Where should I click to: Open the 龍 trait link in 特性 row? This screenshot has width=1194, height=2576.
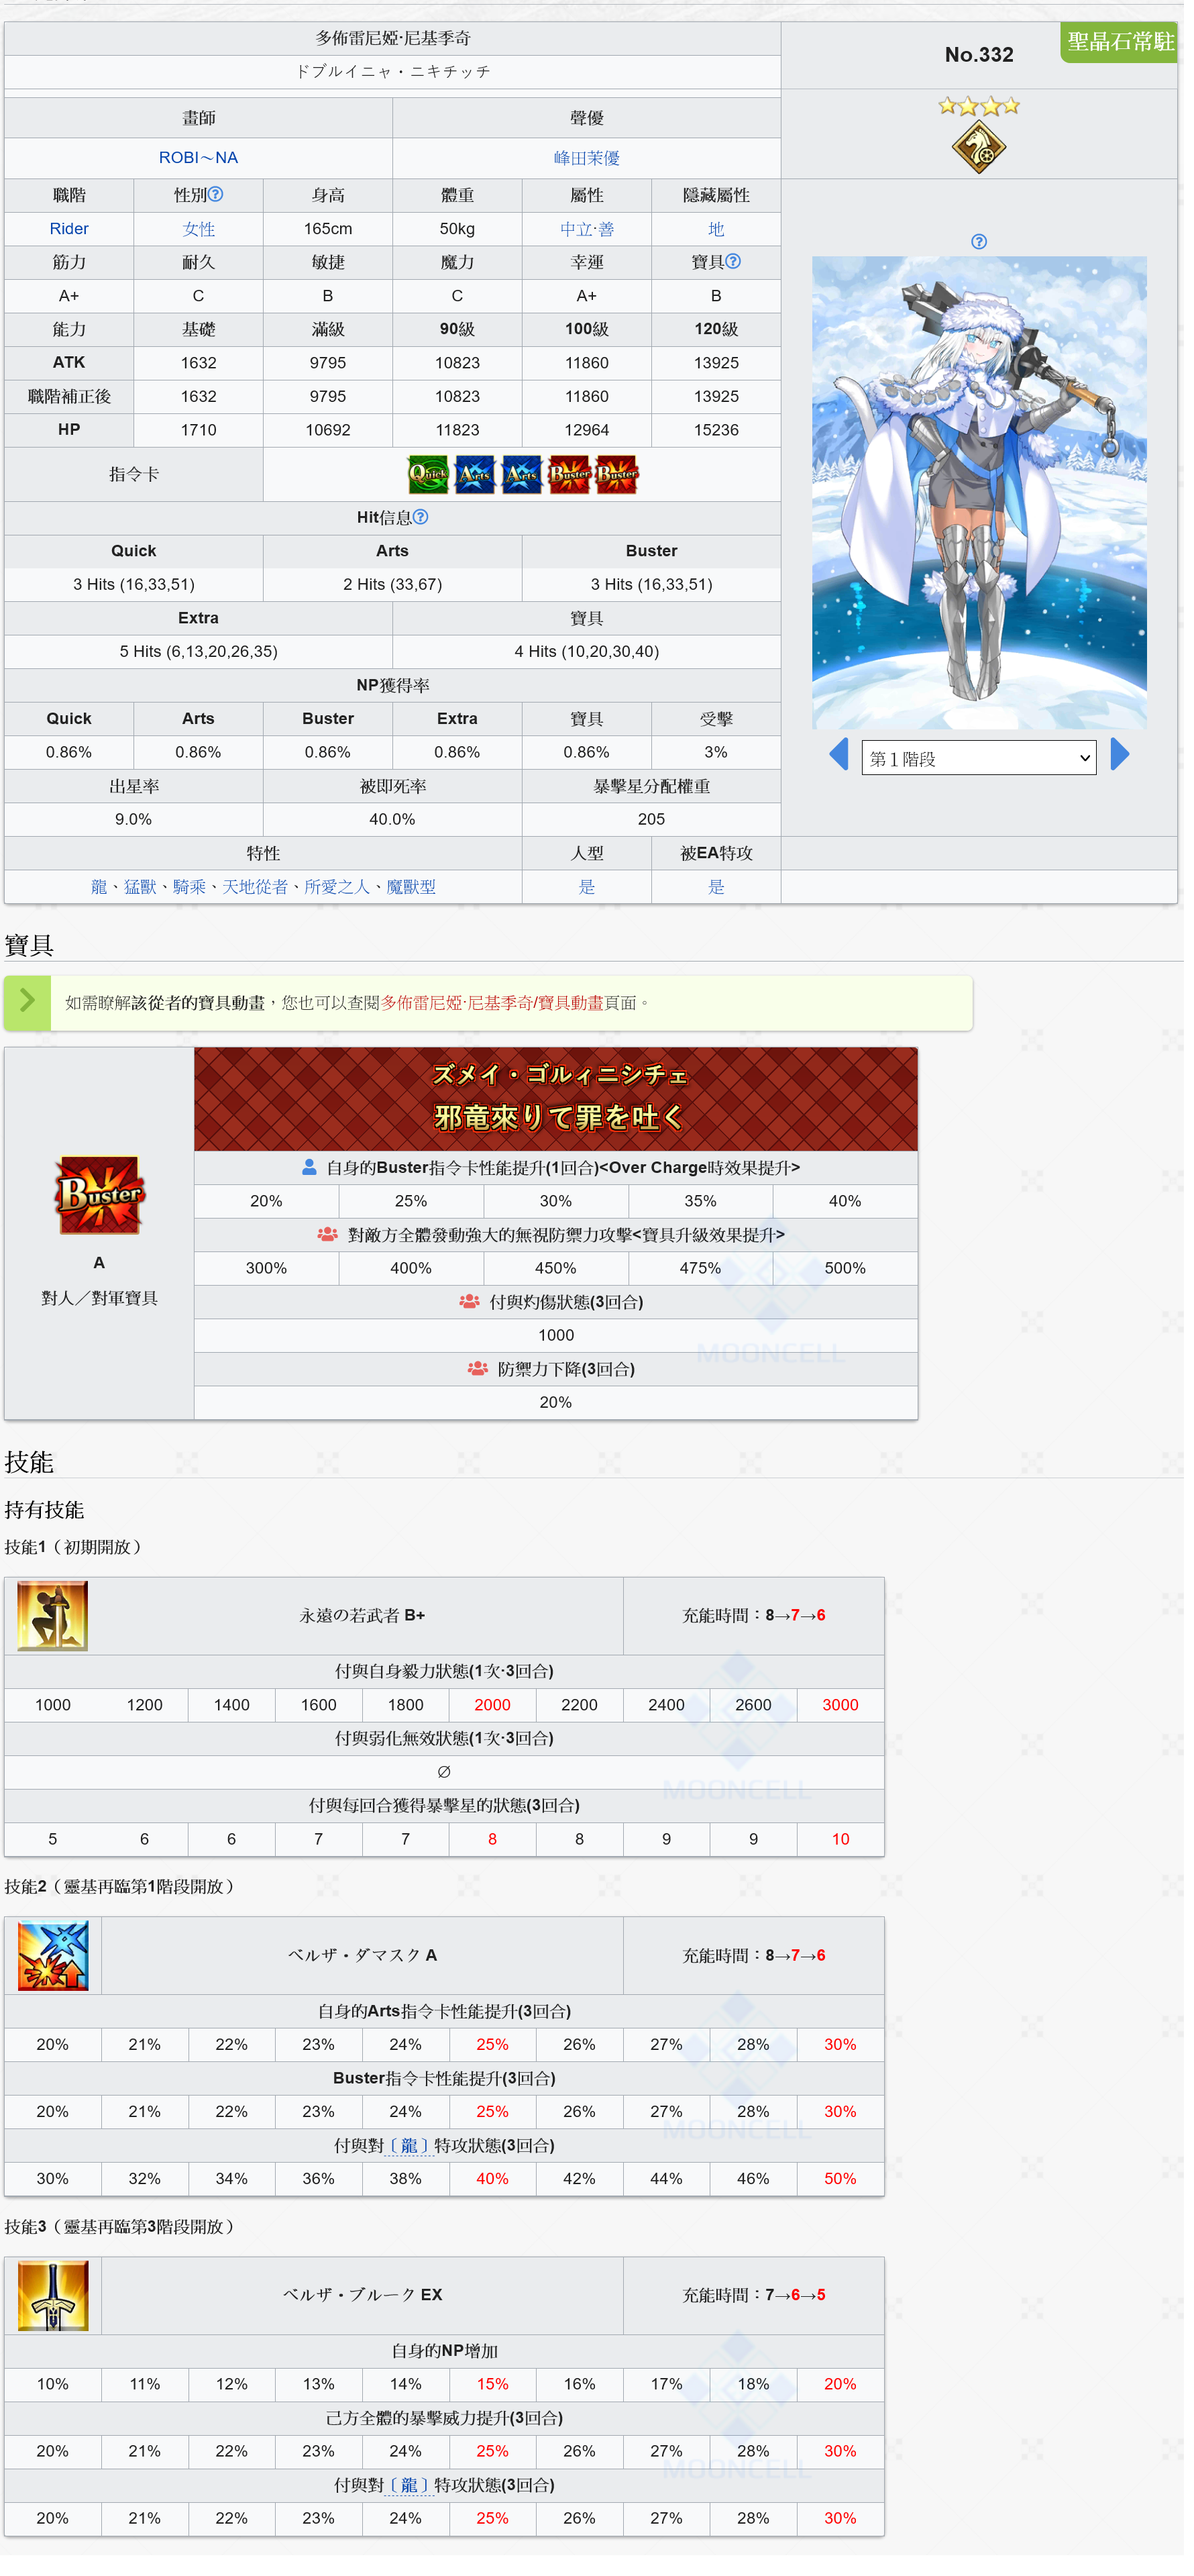pyautogui.click(x=100, y=894)
